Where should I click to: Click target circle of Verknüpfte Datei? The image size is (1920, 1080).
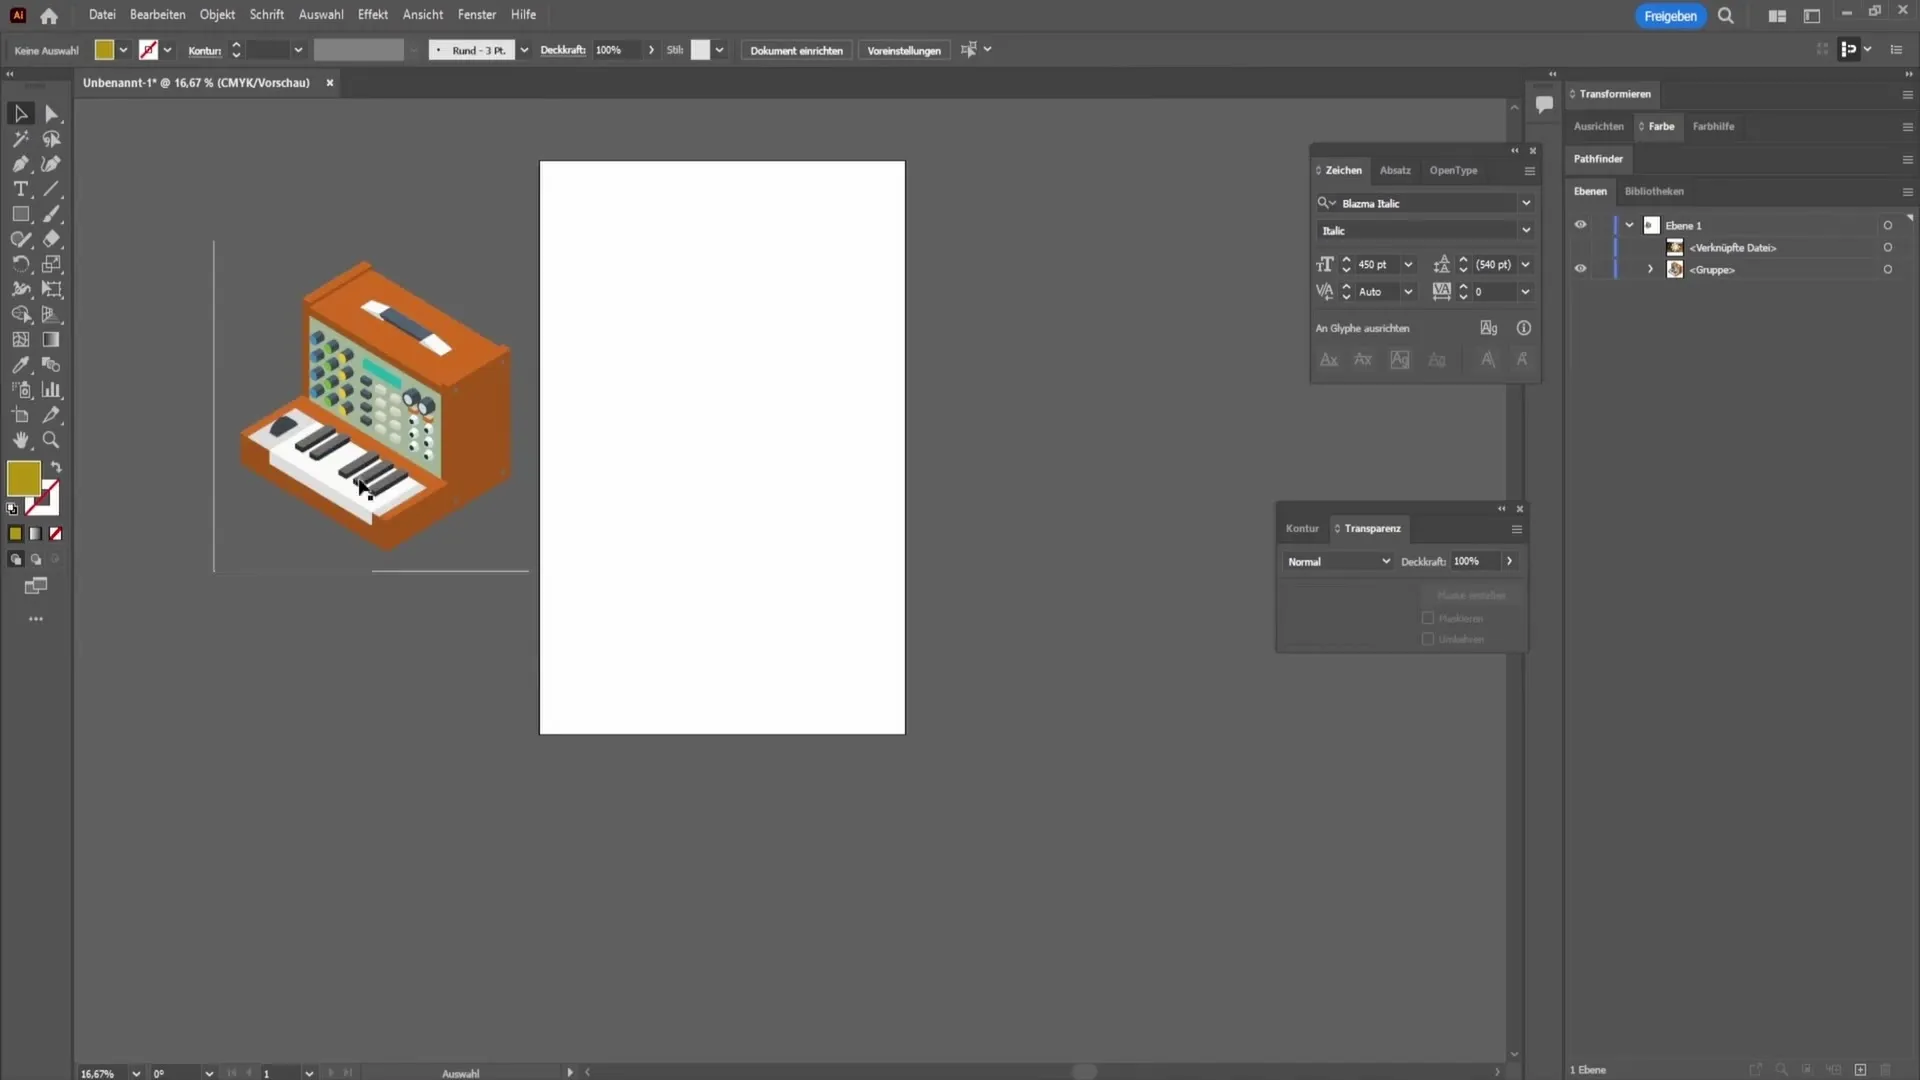[x=1887, y=247]
